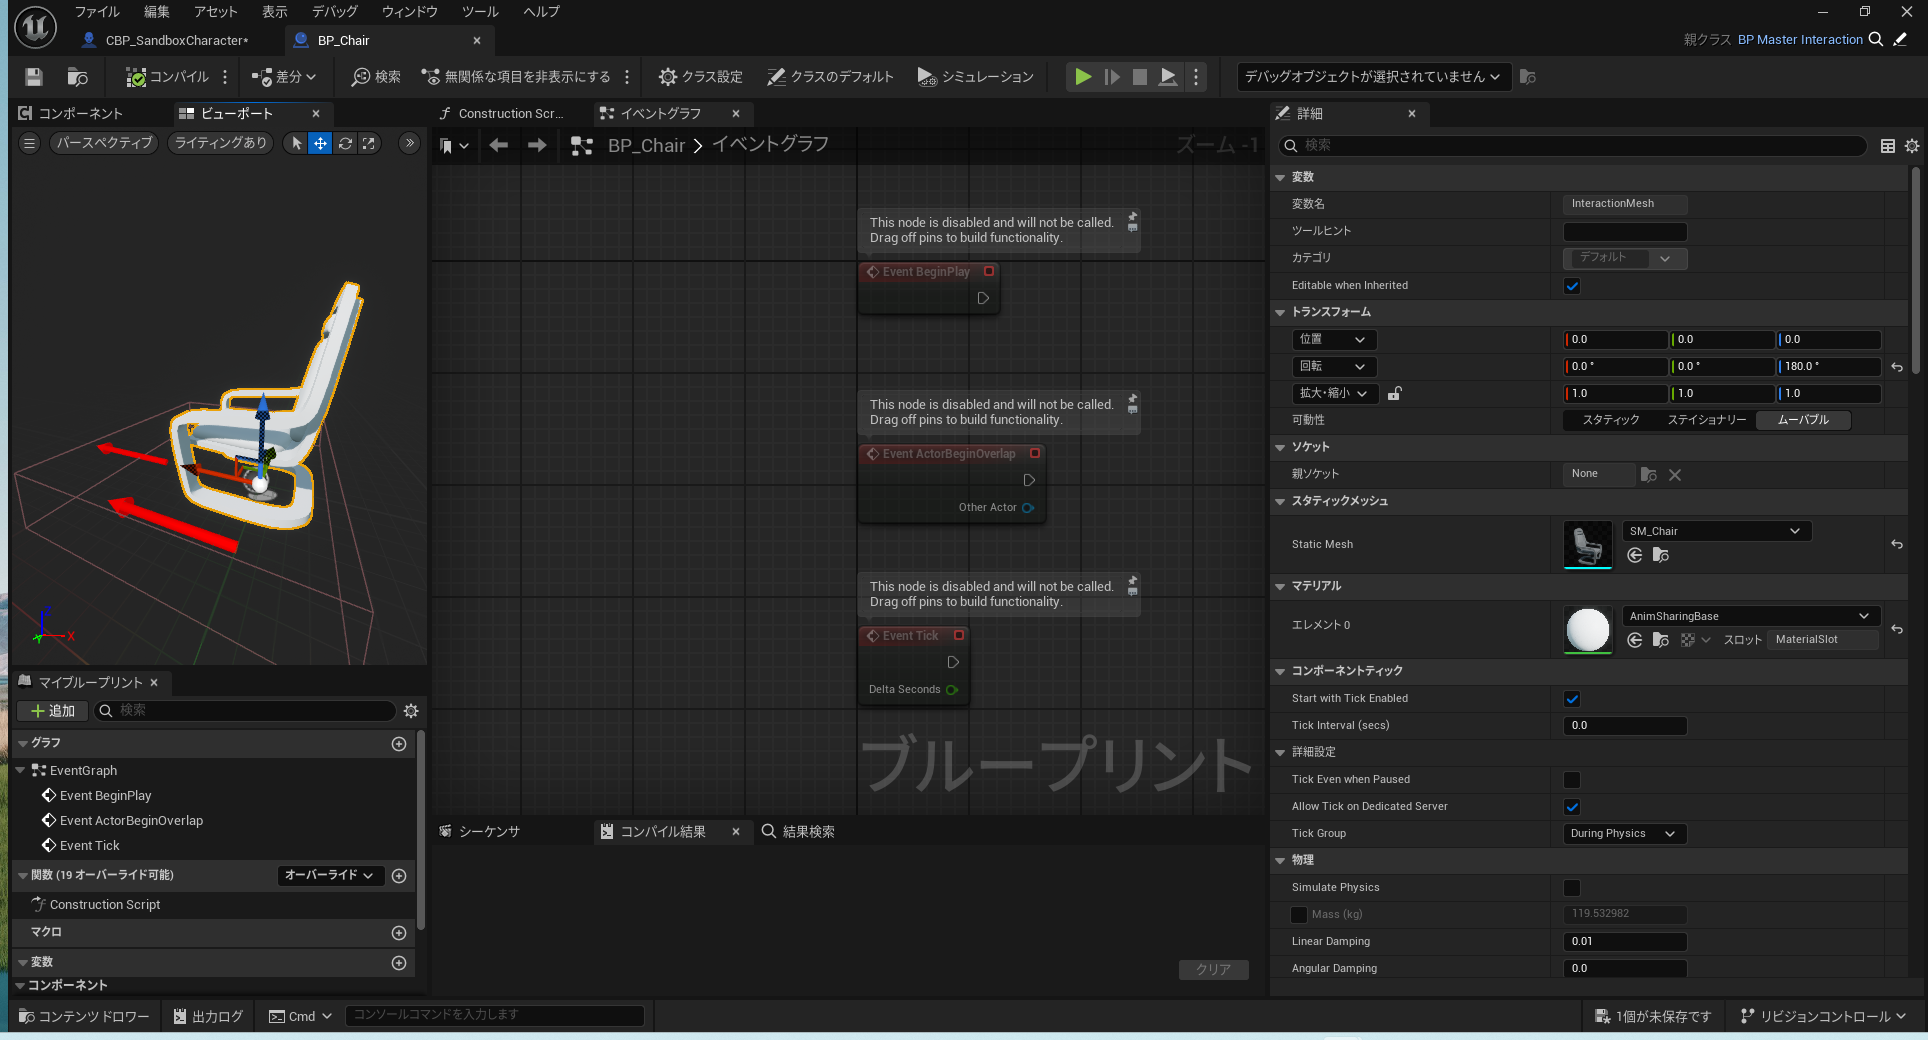Screen dimensions: 1928x1040
Task: Open the SM_Chair static mesh dropdown
Action: pyautogui.click(x=1716, y=532)
